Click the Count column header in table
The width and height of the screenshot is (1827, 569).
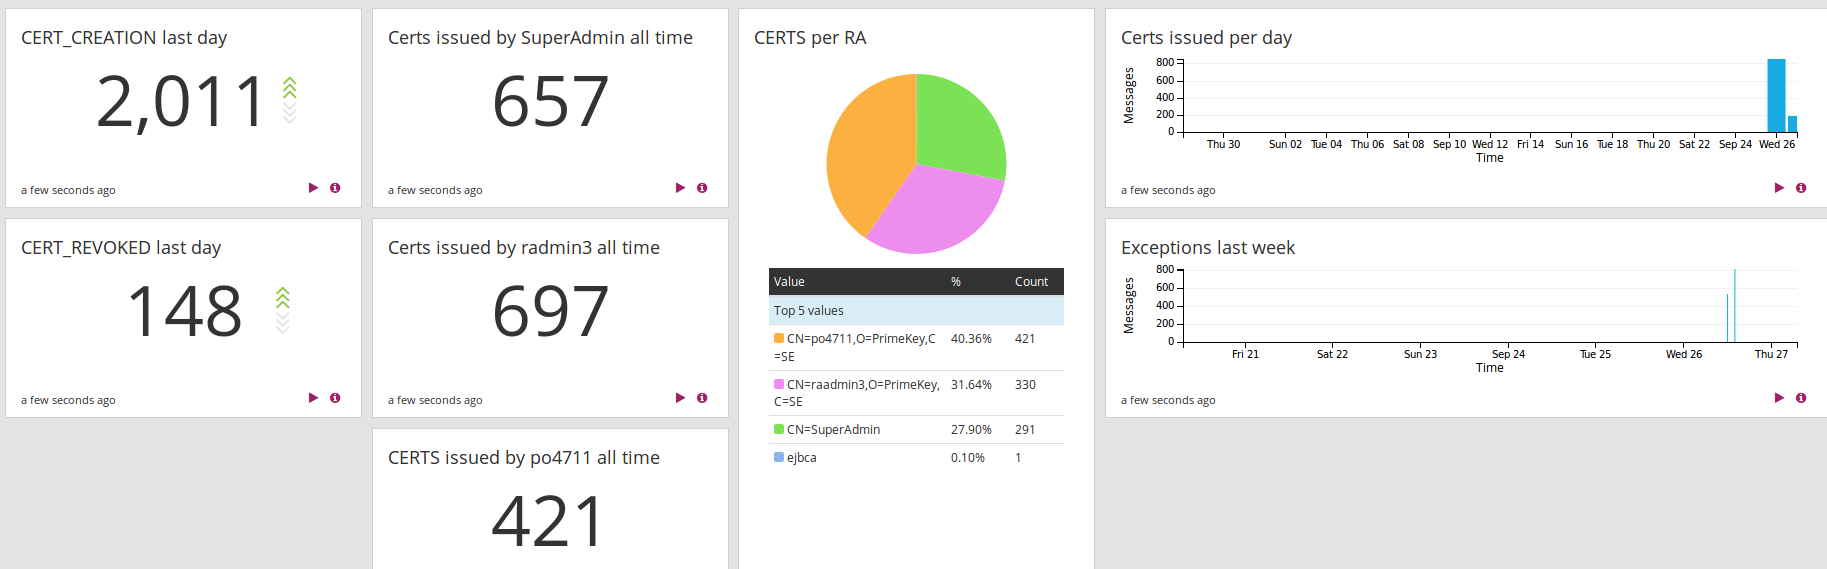pos(1031,282)
